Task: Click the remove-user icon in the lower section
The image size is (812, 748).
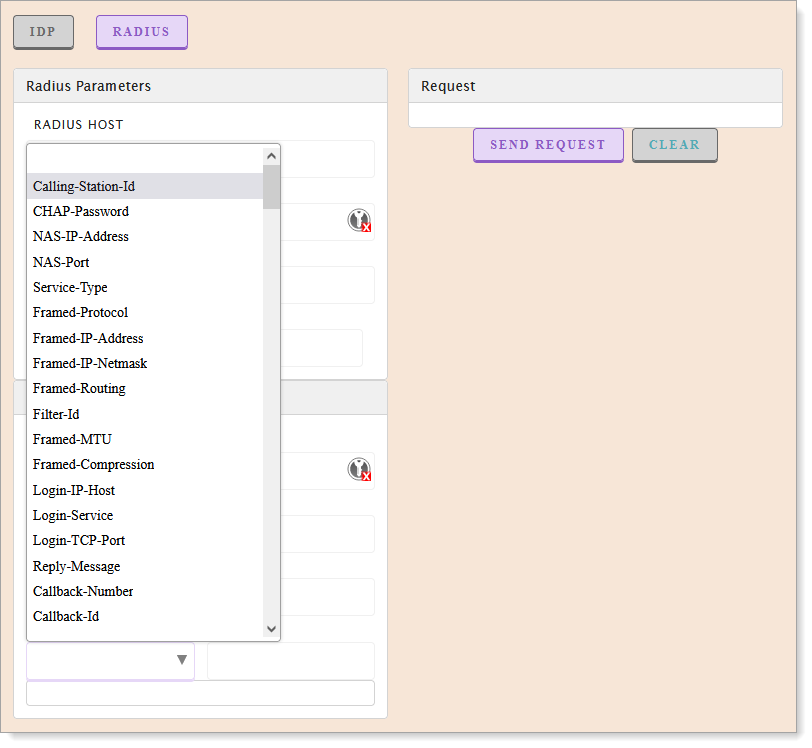Action: (x=359, y=469)
